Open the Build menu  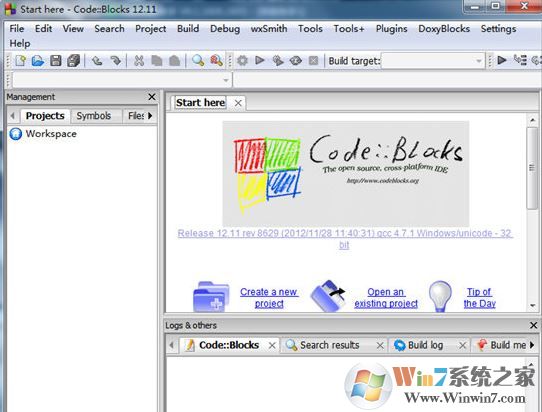[188, 29]
